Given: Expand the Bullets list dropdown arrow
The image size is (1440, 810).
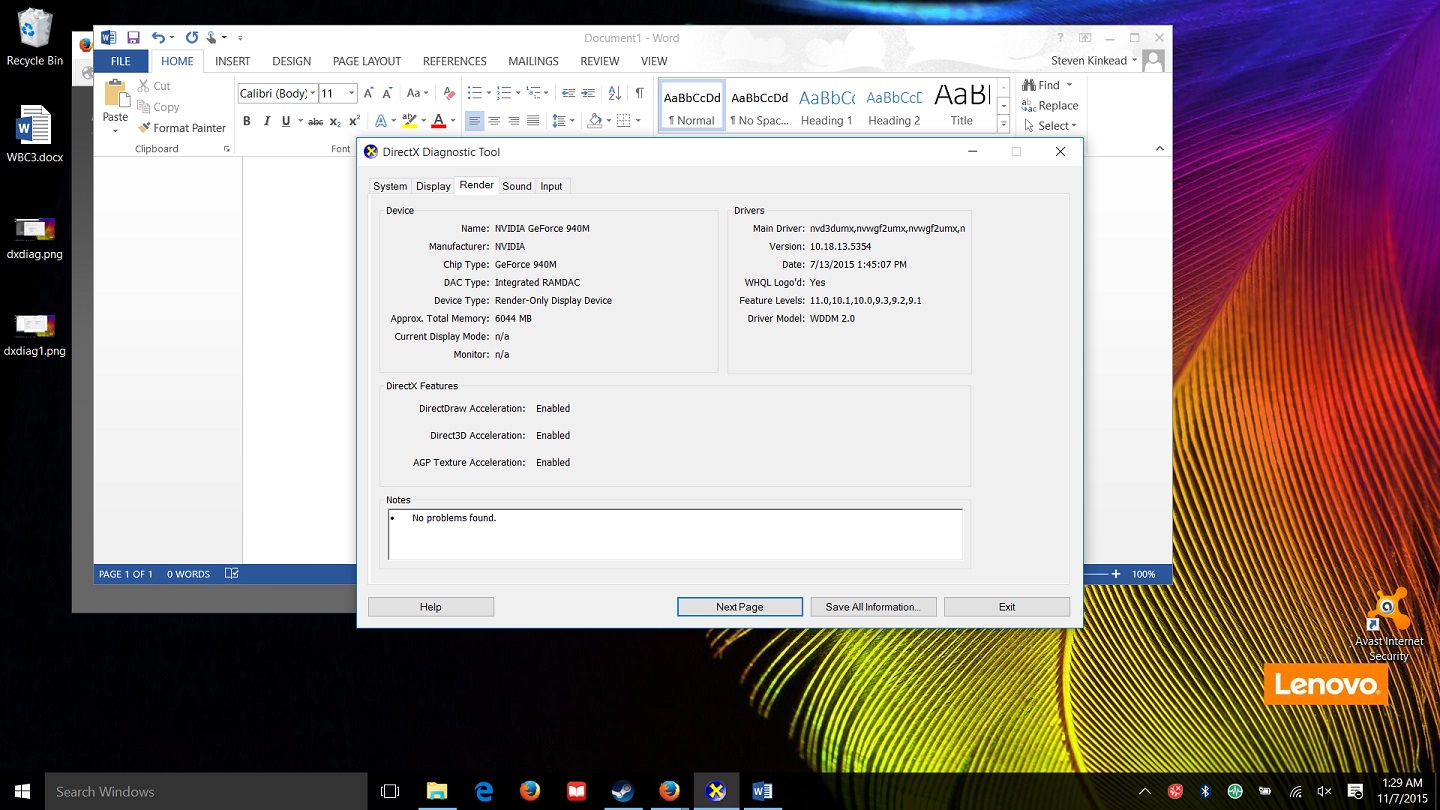Looking at the screenshot, I should point(487,93).
